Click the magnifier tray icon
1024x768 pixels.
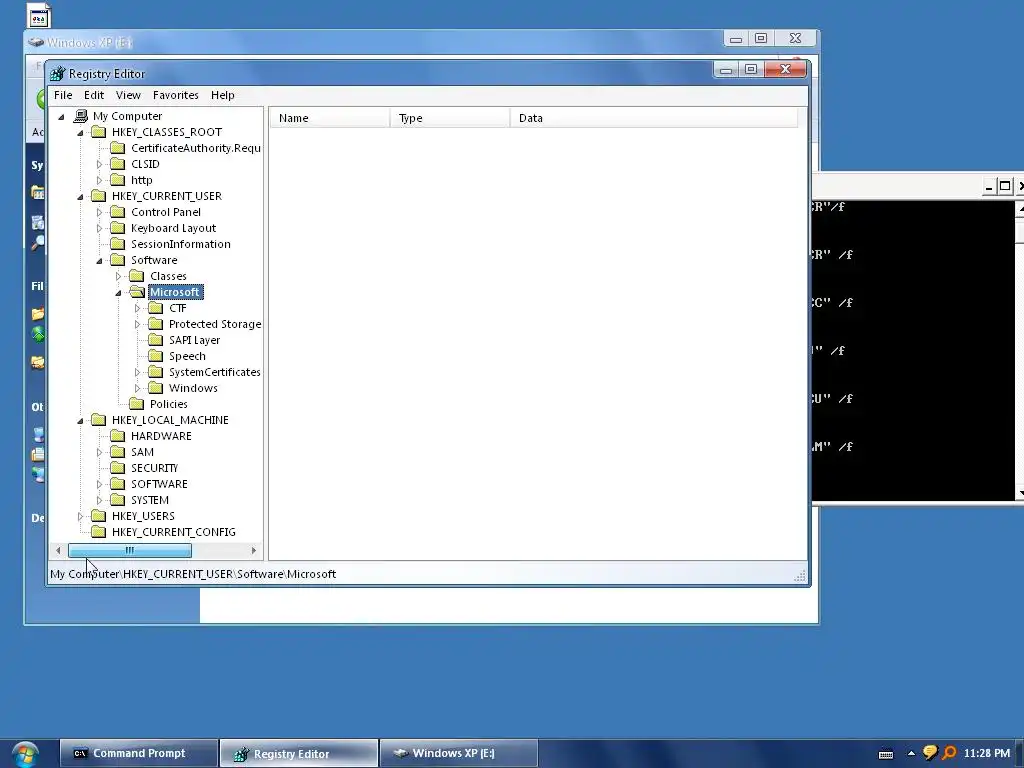point(950,753)
